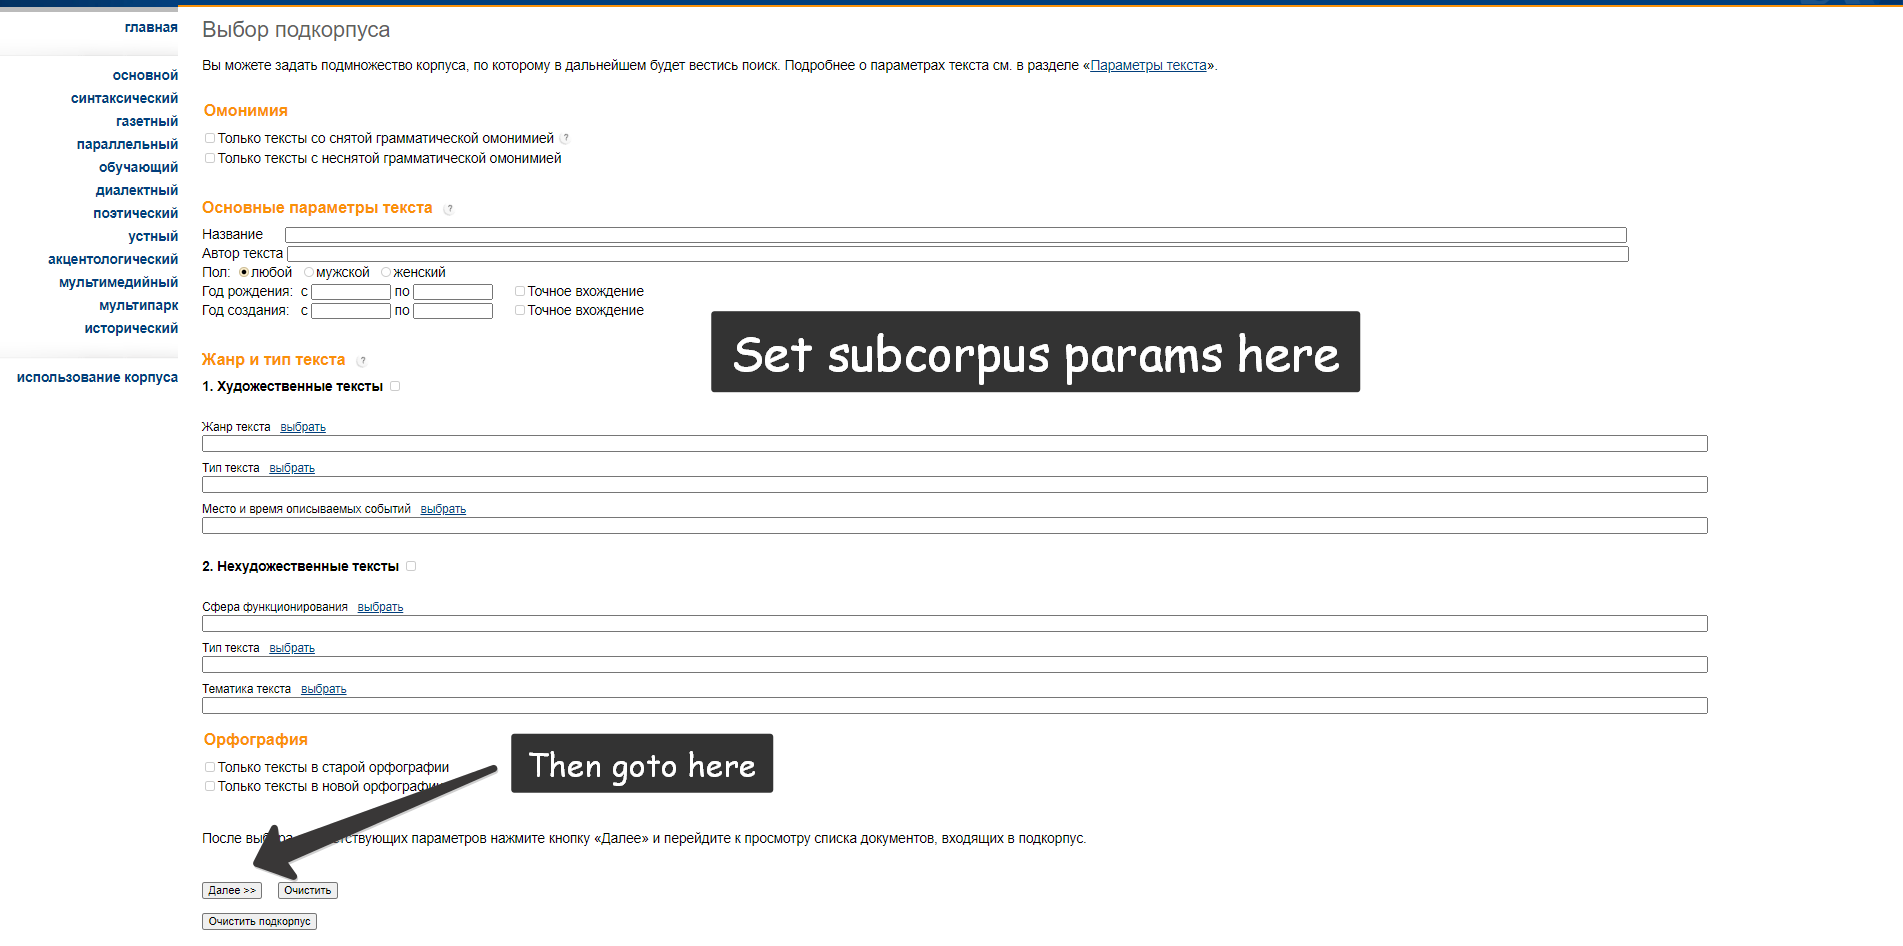Open the обучающий corpus
This screenshot has width=1903, height=946.
(x=138, y=167)
